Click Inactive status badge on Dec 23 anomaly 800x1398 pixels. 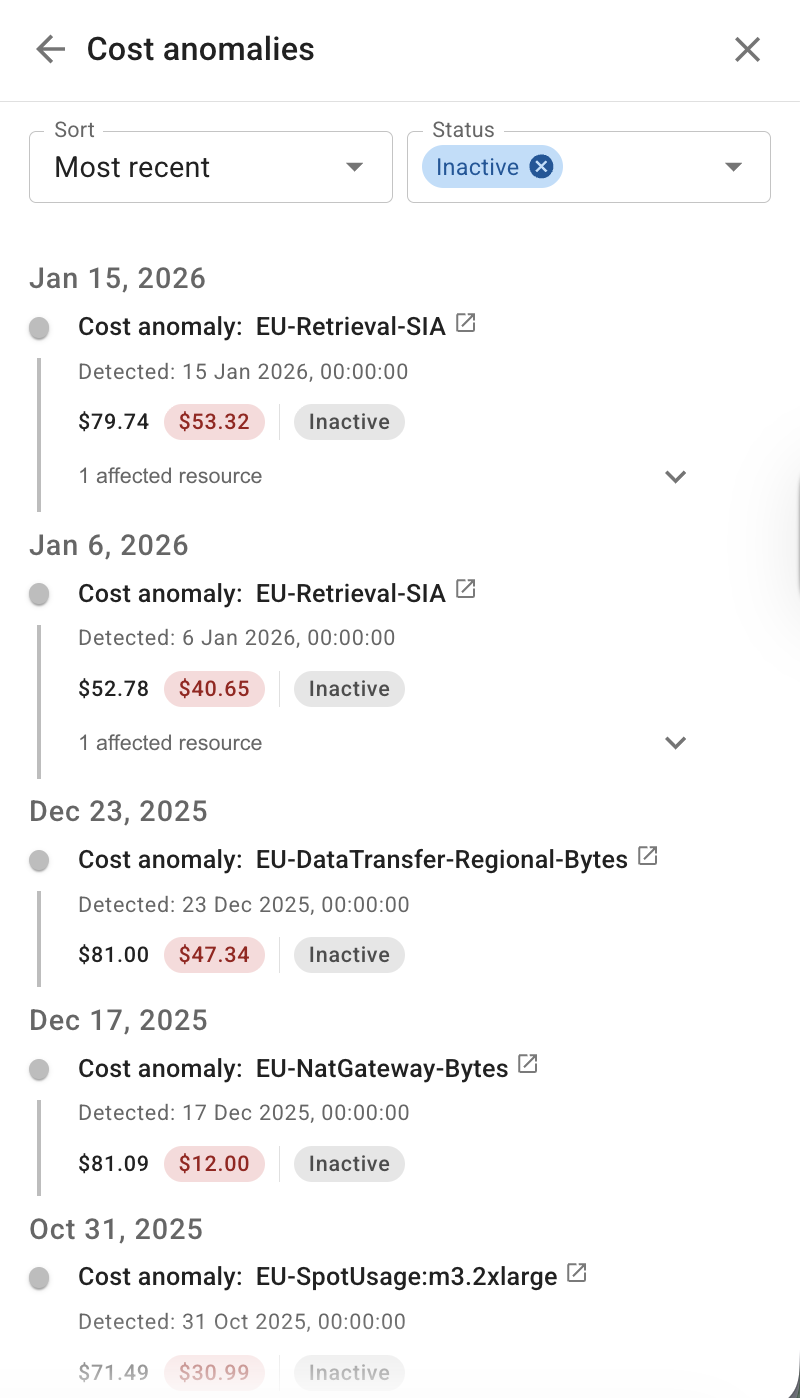coord(349,955)
